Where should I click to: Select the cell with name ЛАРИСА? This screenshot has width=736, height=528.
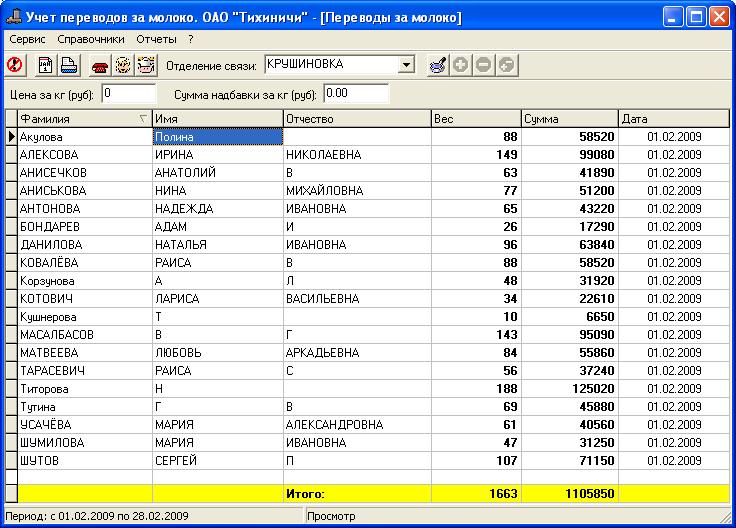coord(216,298)
